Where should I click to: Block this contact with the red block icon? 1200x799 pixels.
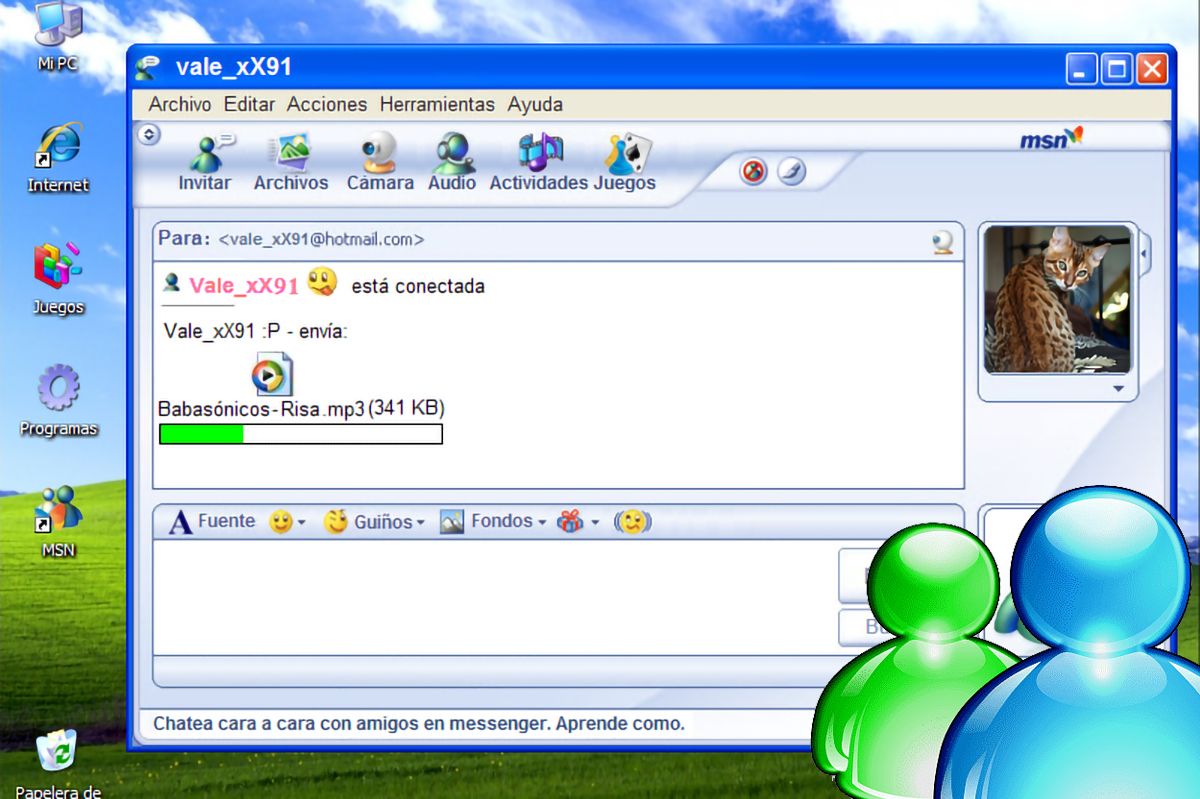(x=751, y=171)
